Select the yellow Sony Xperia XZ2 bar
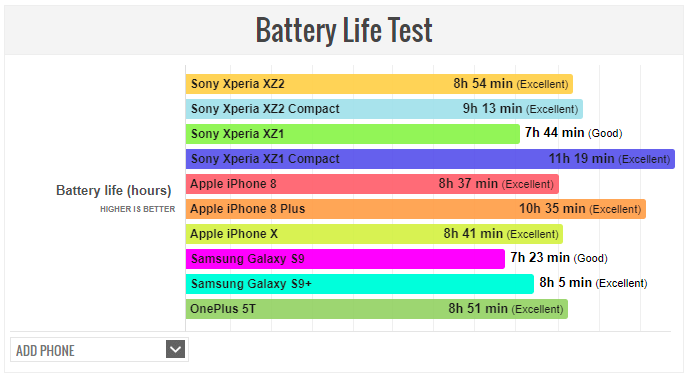 [x=379, y=84]
